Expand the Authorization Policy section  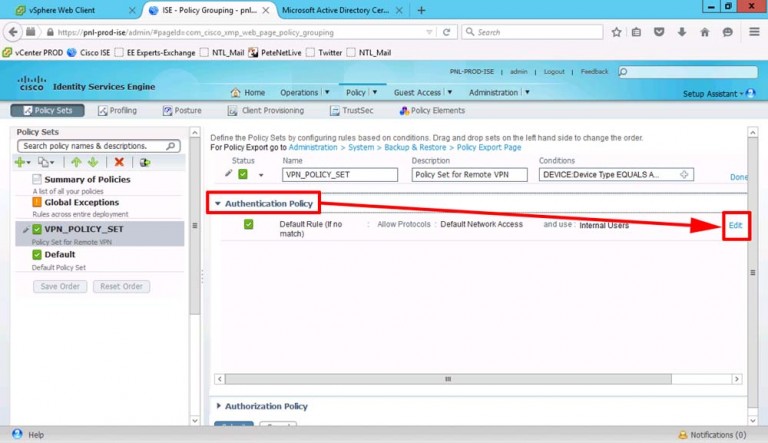click(x=218, y=406)
